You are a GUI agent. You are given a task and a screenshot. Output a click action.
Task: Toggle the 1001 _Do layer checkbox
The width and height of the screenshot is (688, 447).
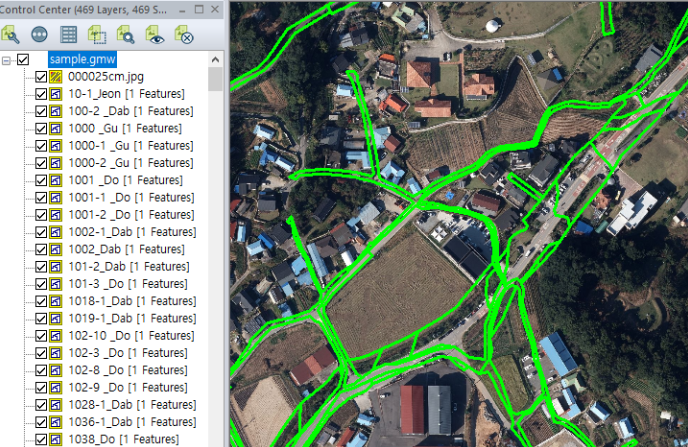[x=41, y=180]
